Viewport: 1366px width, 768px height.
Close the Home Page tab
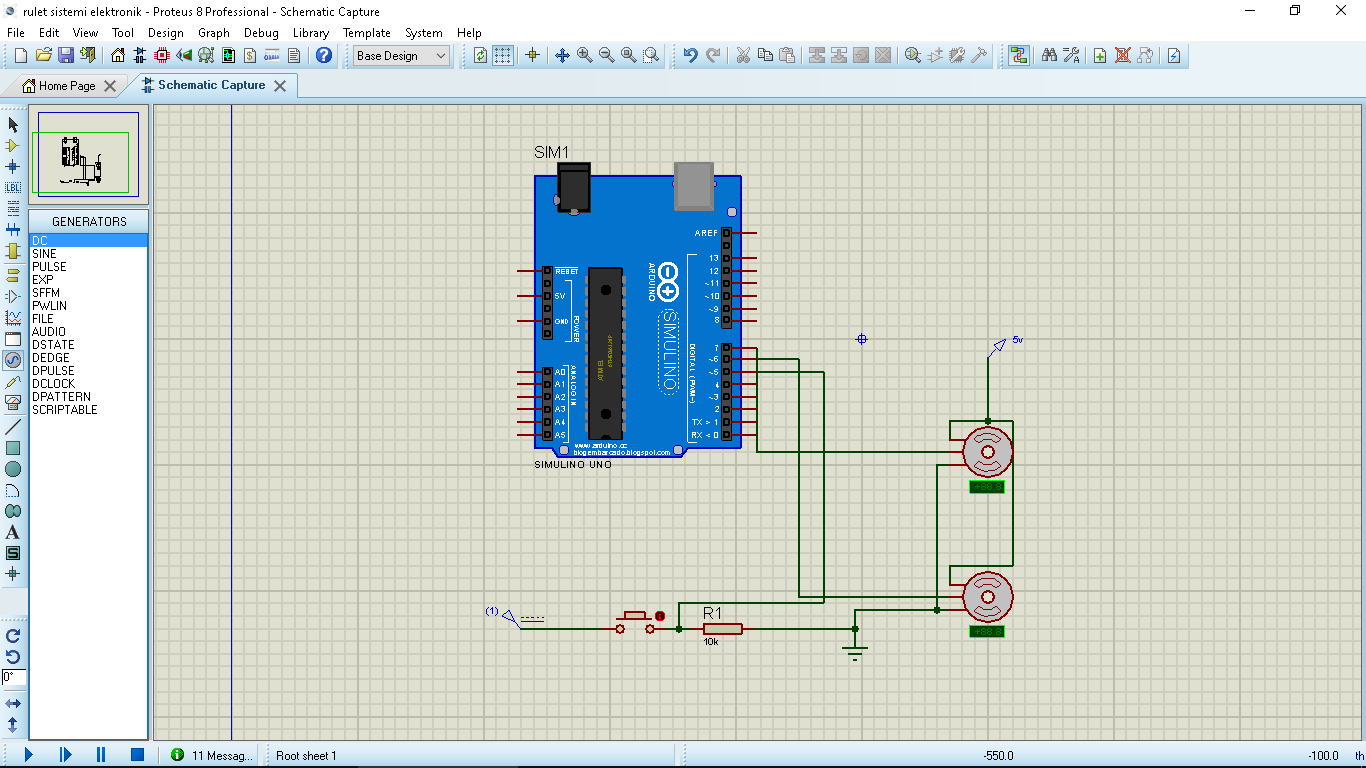110,86
